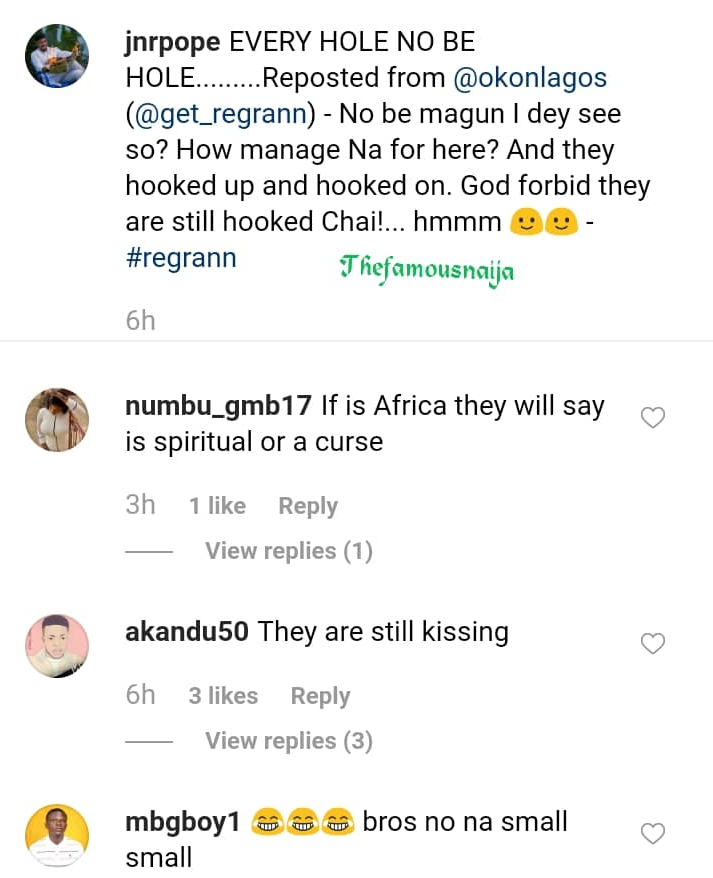Screen dimensions: 713x878
Task: Open the @okonlagos mention link
Action: [532, 78]
